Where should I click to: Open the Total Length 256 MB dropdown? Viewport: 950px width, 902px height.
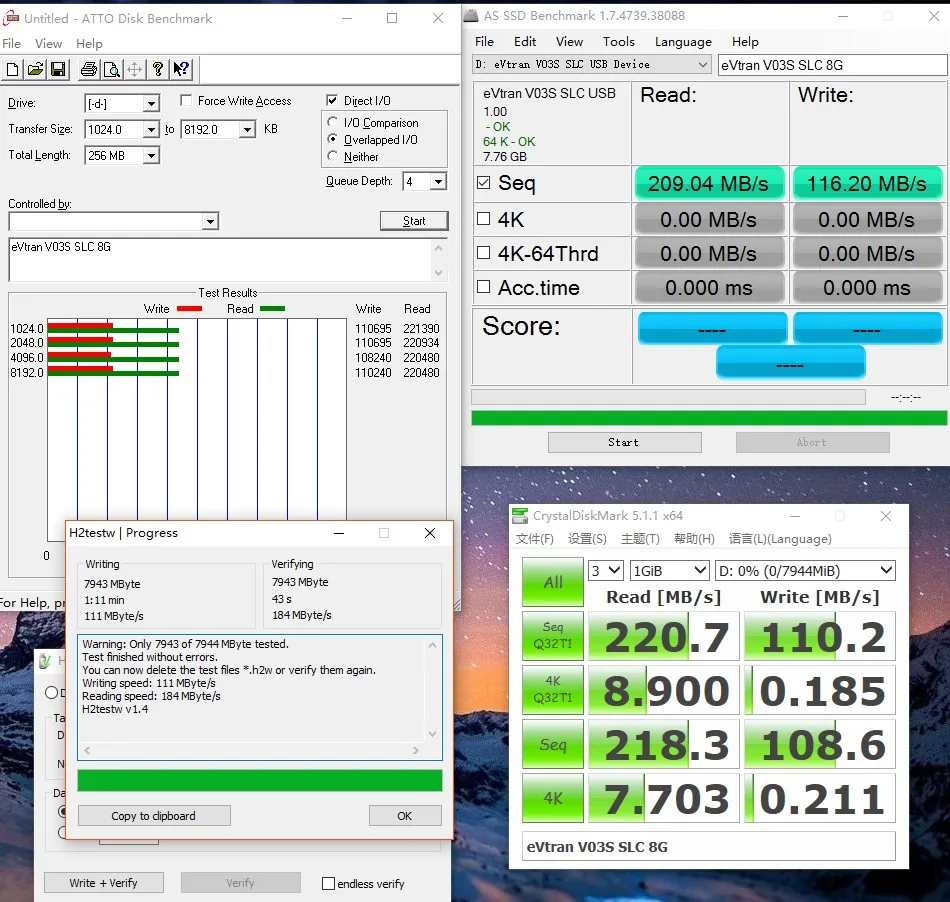click(x=151, y=156)
